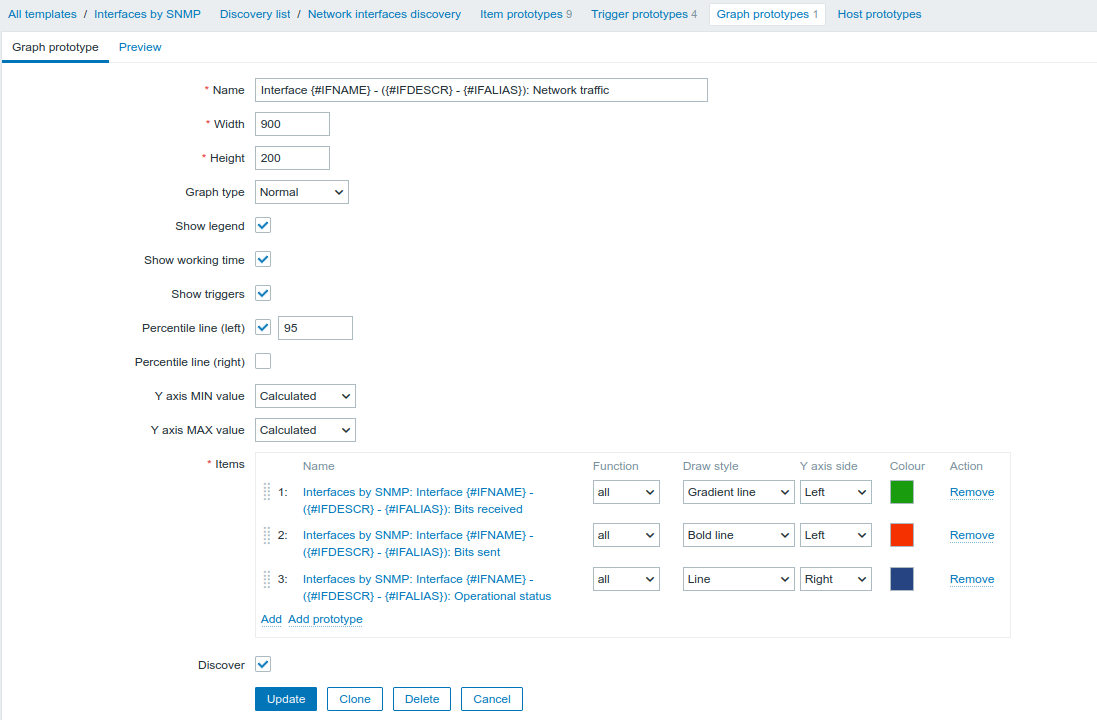Change the Bold line draw style dropdown

click(x=738, y=535)
